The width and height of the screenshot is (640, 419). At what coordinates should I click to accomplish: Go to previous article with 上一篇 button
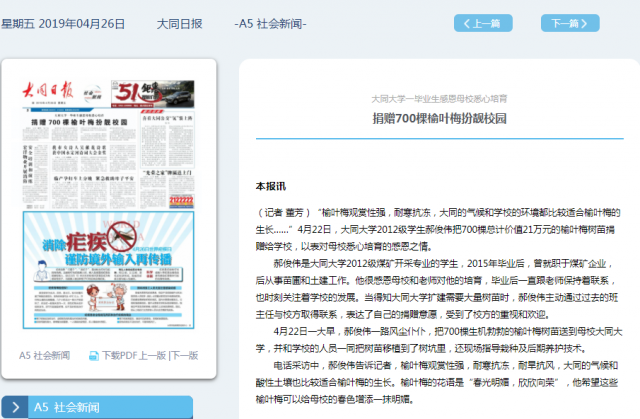[x=483, y=23]
